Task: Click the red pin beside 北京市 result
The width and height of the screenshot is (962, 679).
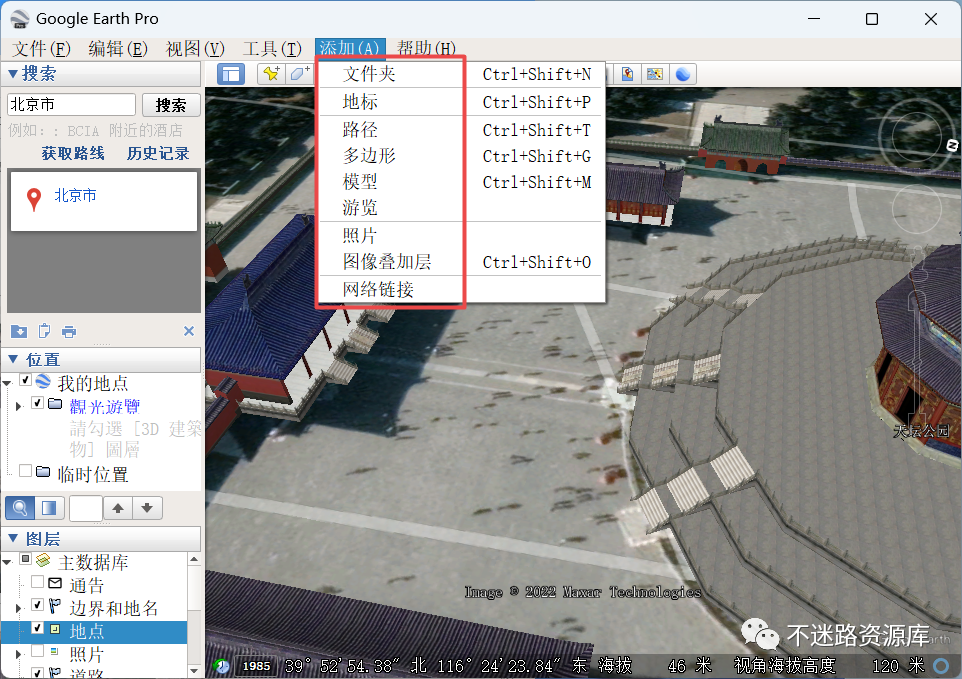Action: tap(34, 199)
